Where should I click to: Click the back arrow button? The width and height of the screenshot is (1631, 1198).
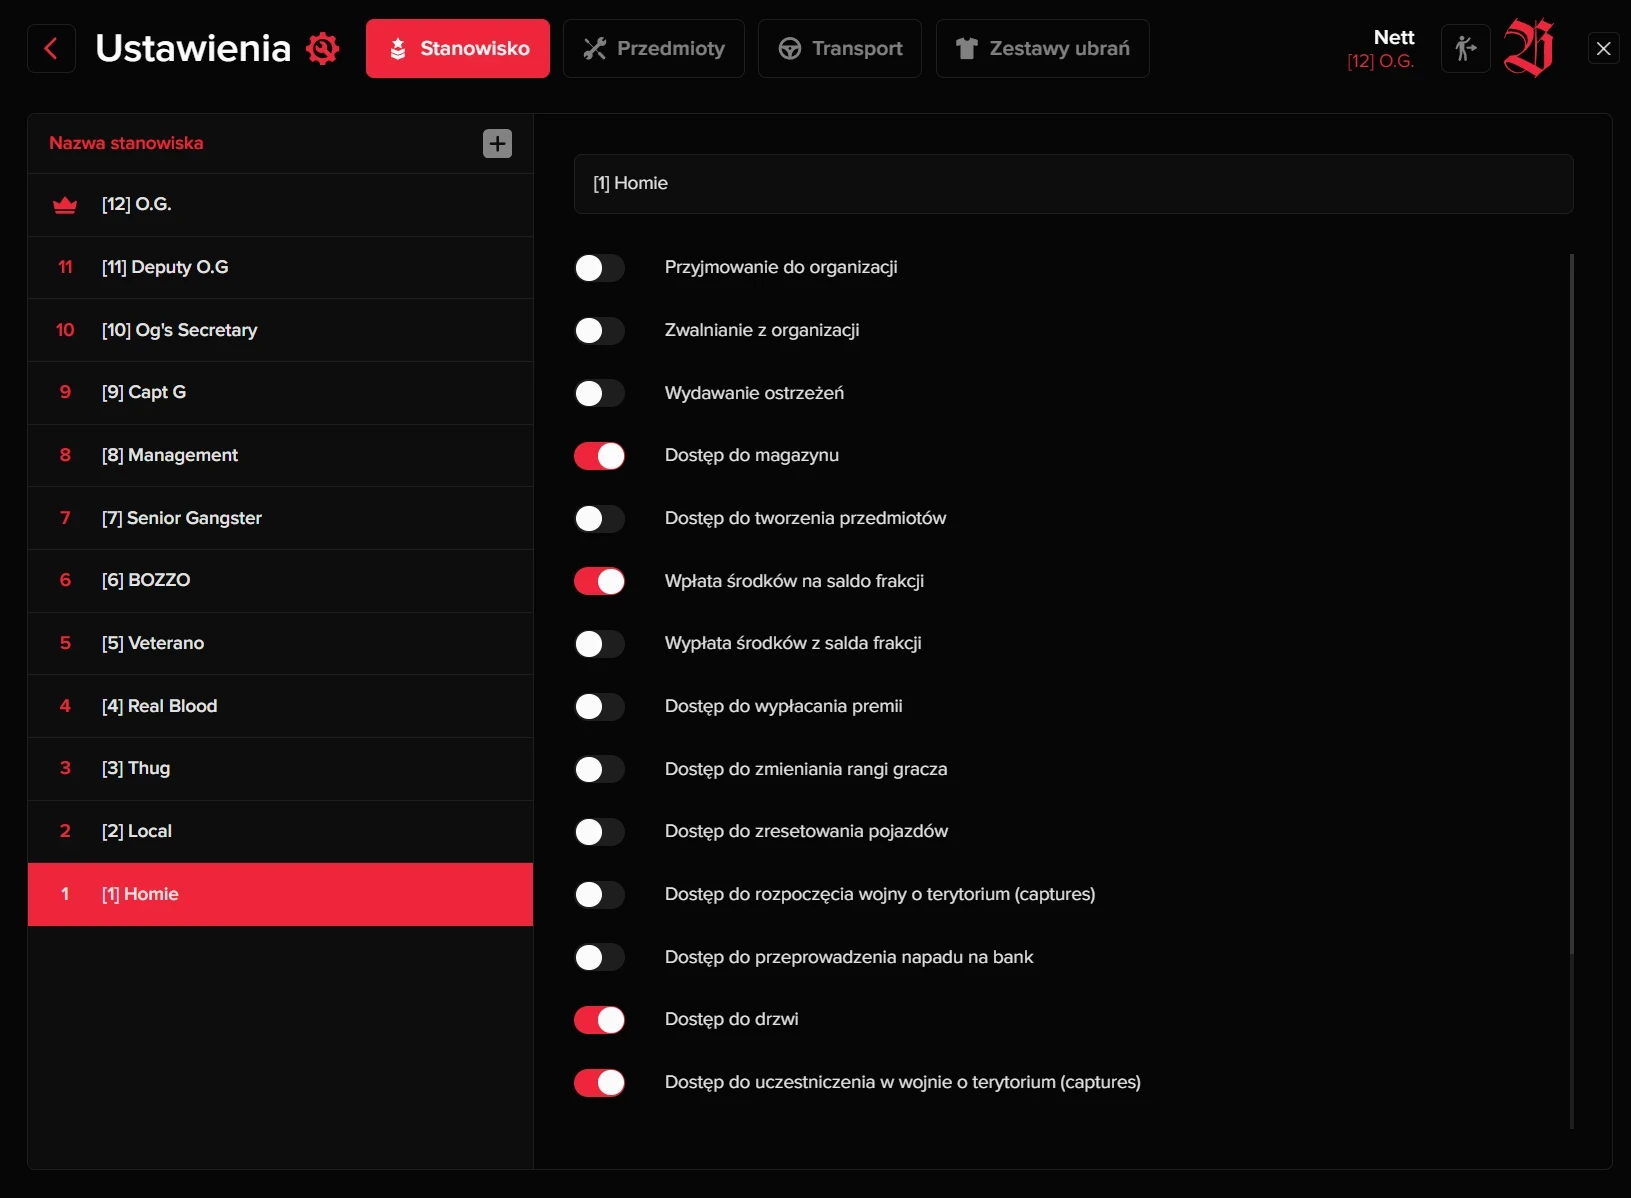click(x=51, y=48)
